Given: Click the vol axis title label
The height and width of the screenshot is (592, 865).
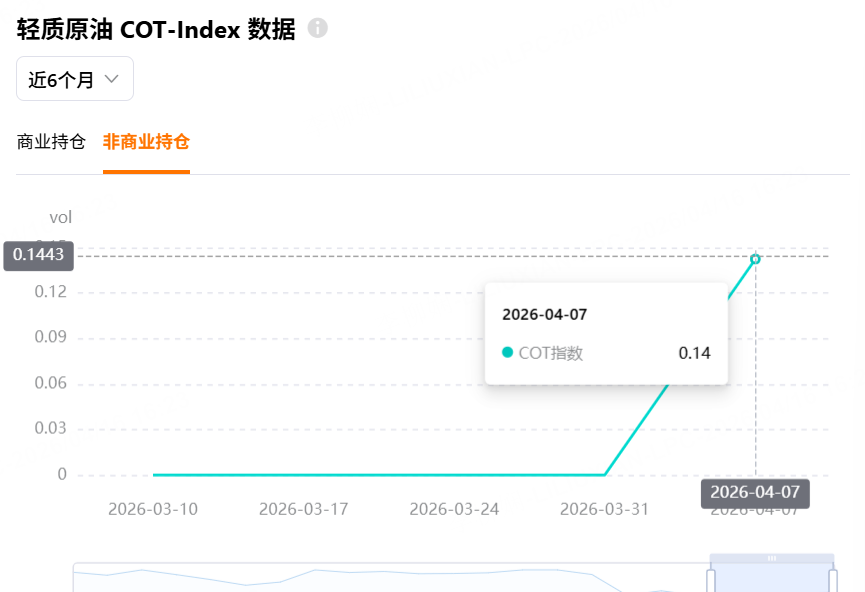Looking at the screenshot, I should tap(61, 217).
